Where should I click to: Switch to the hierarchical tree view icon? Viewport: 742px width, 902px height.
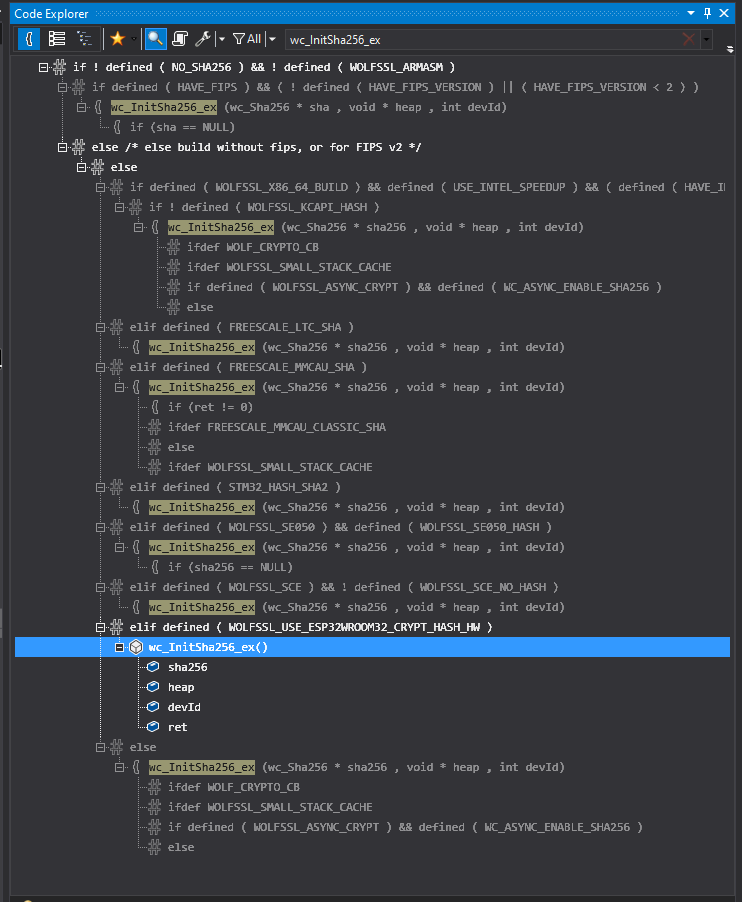[85, 39]
